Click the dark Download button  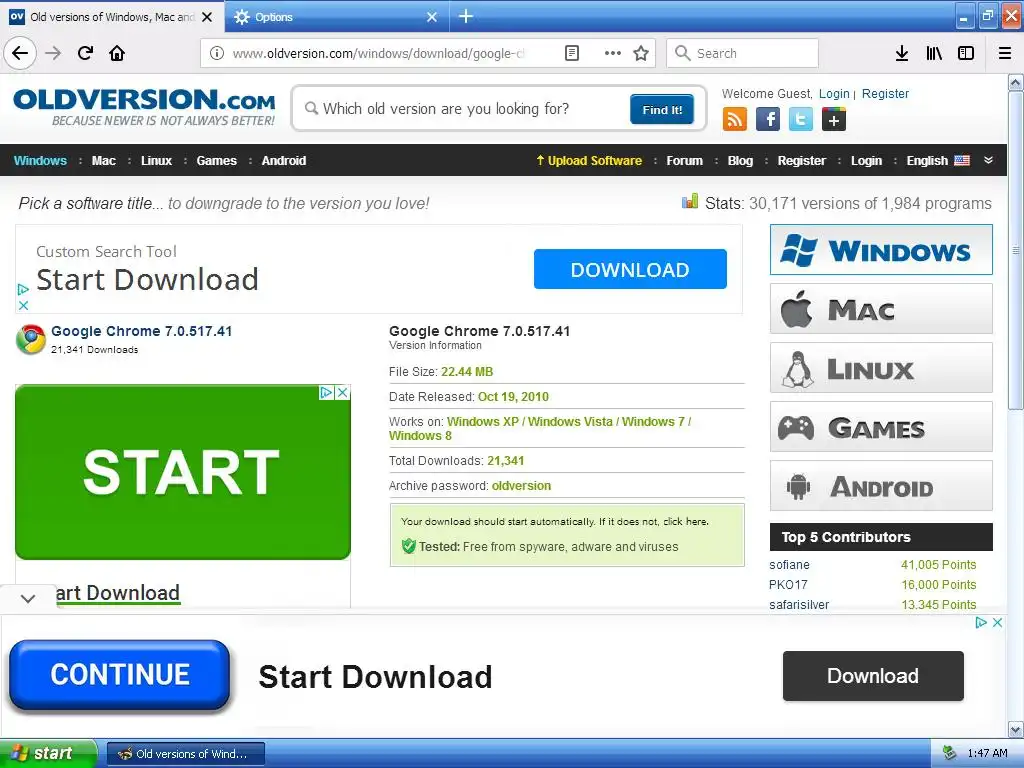tap(873, 676)
